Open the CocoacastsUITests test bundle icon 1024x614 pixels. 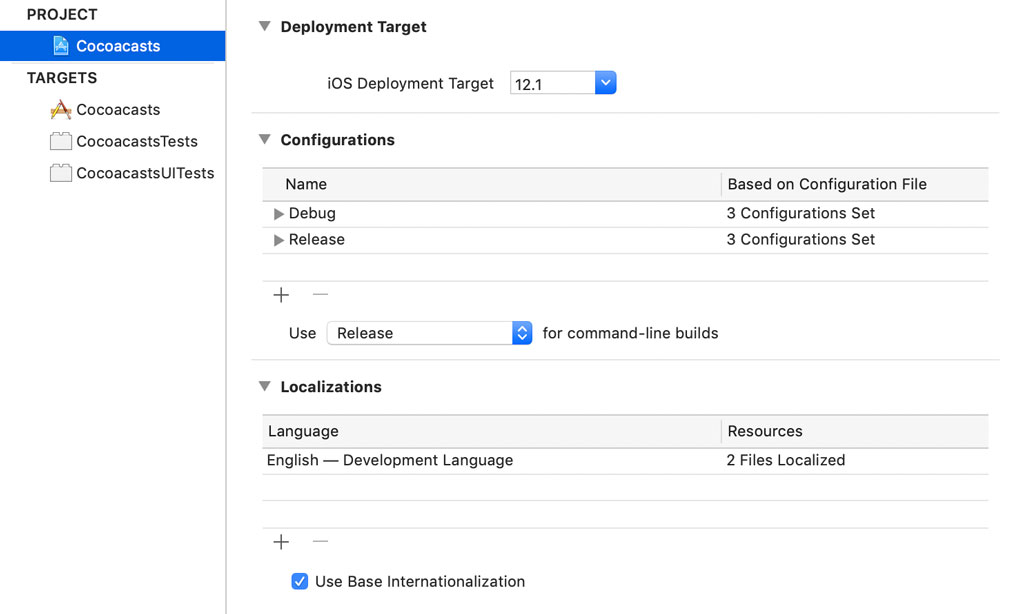tap(60, 173)
